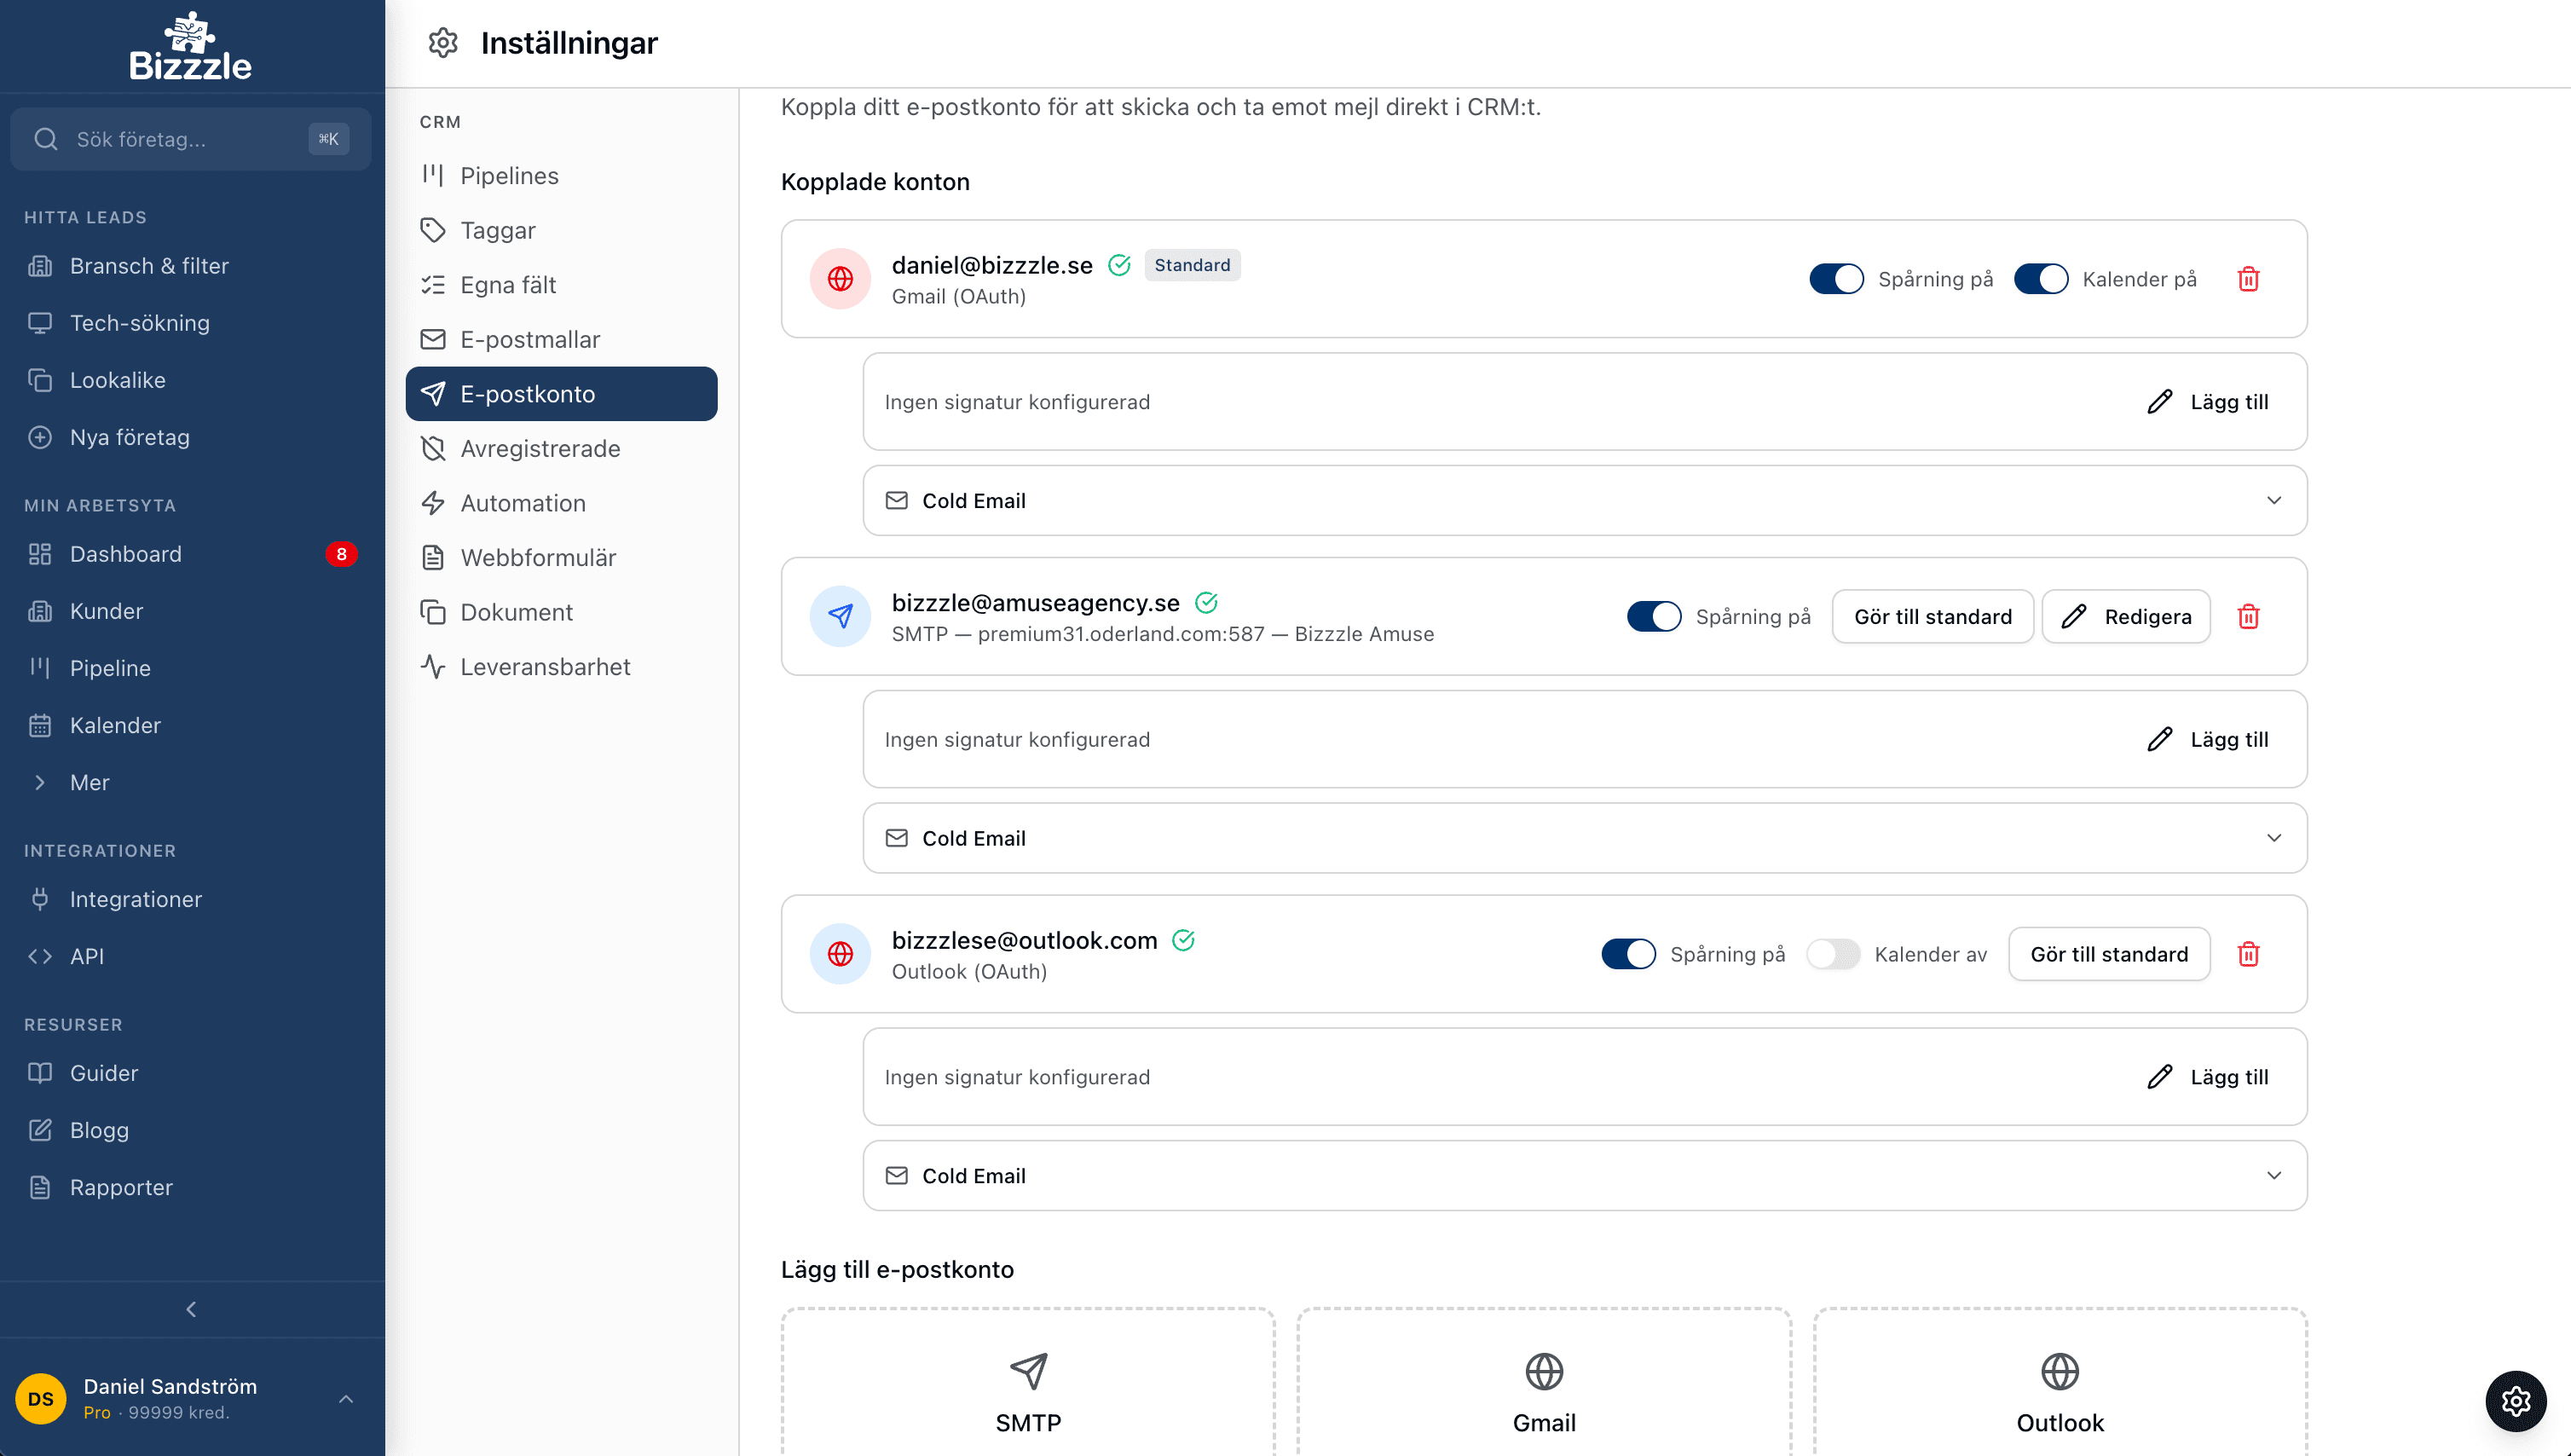Click the Integrationer sidebar icon
This screenshot has height=1456, width=2571.
(40, 899)
